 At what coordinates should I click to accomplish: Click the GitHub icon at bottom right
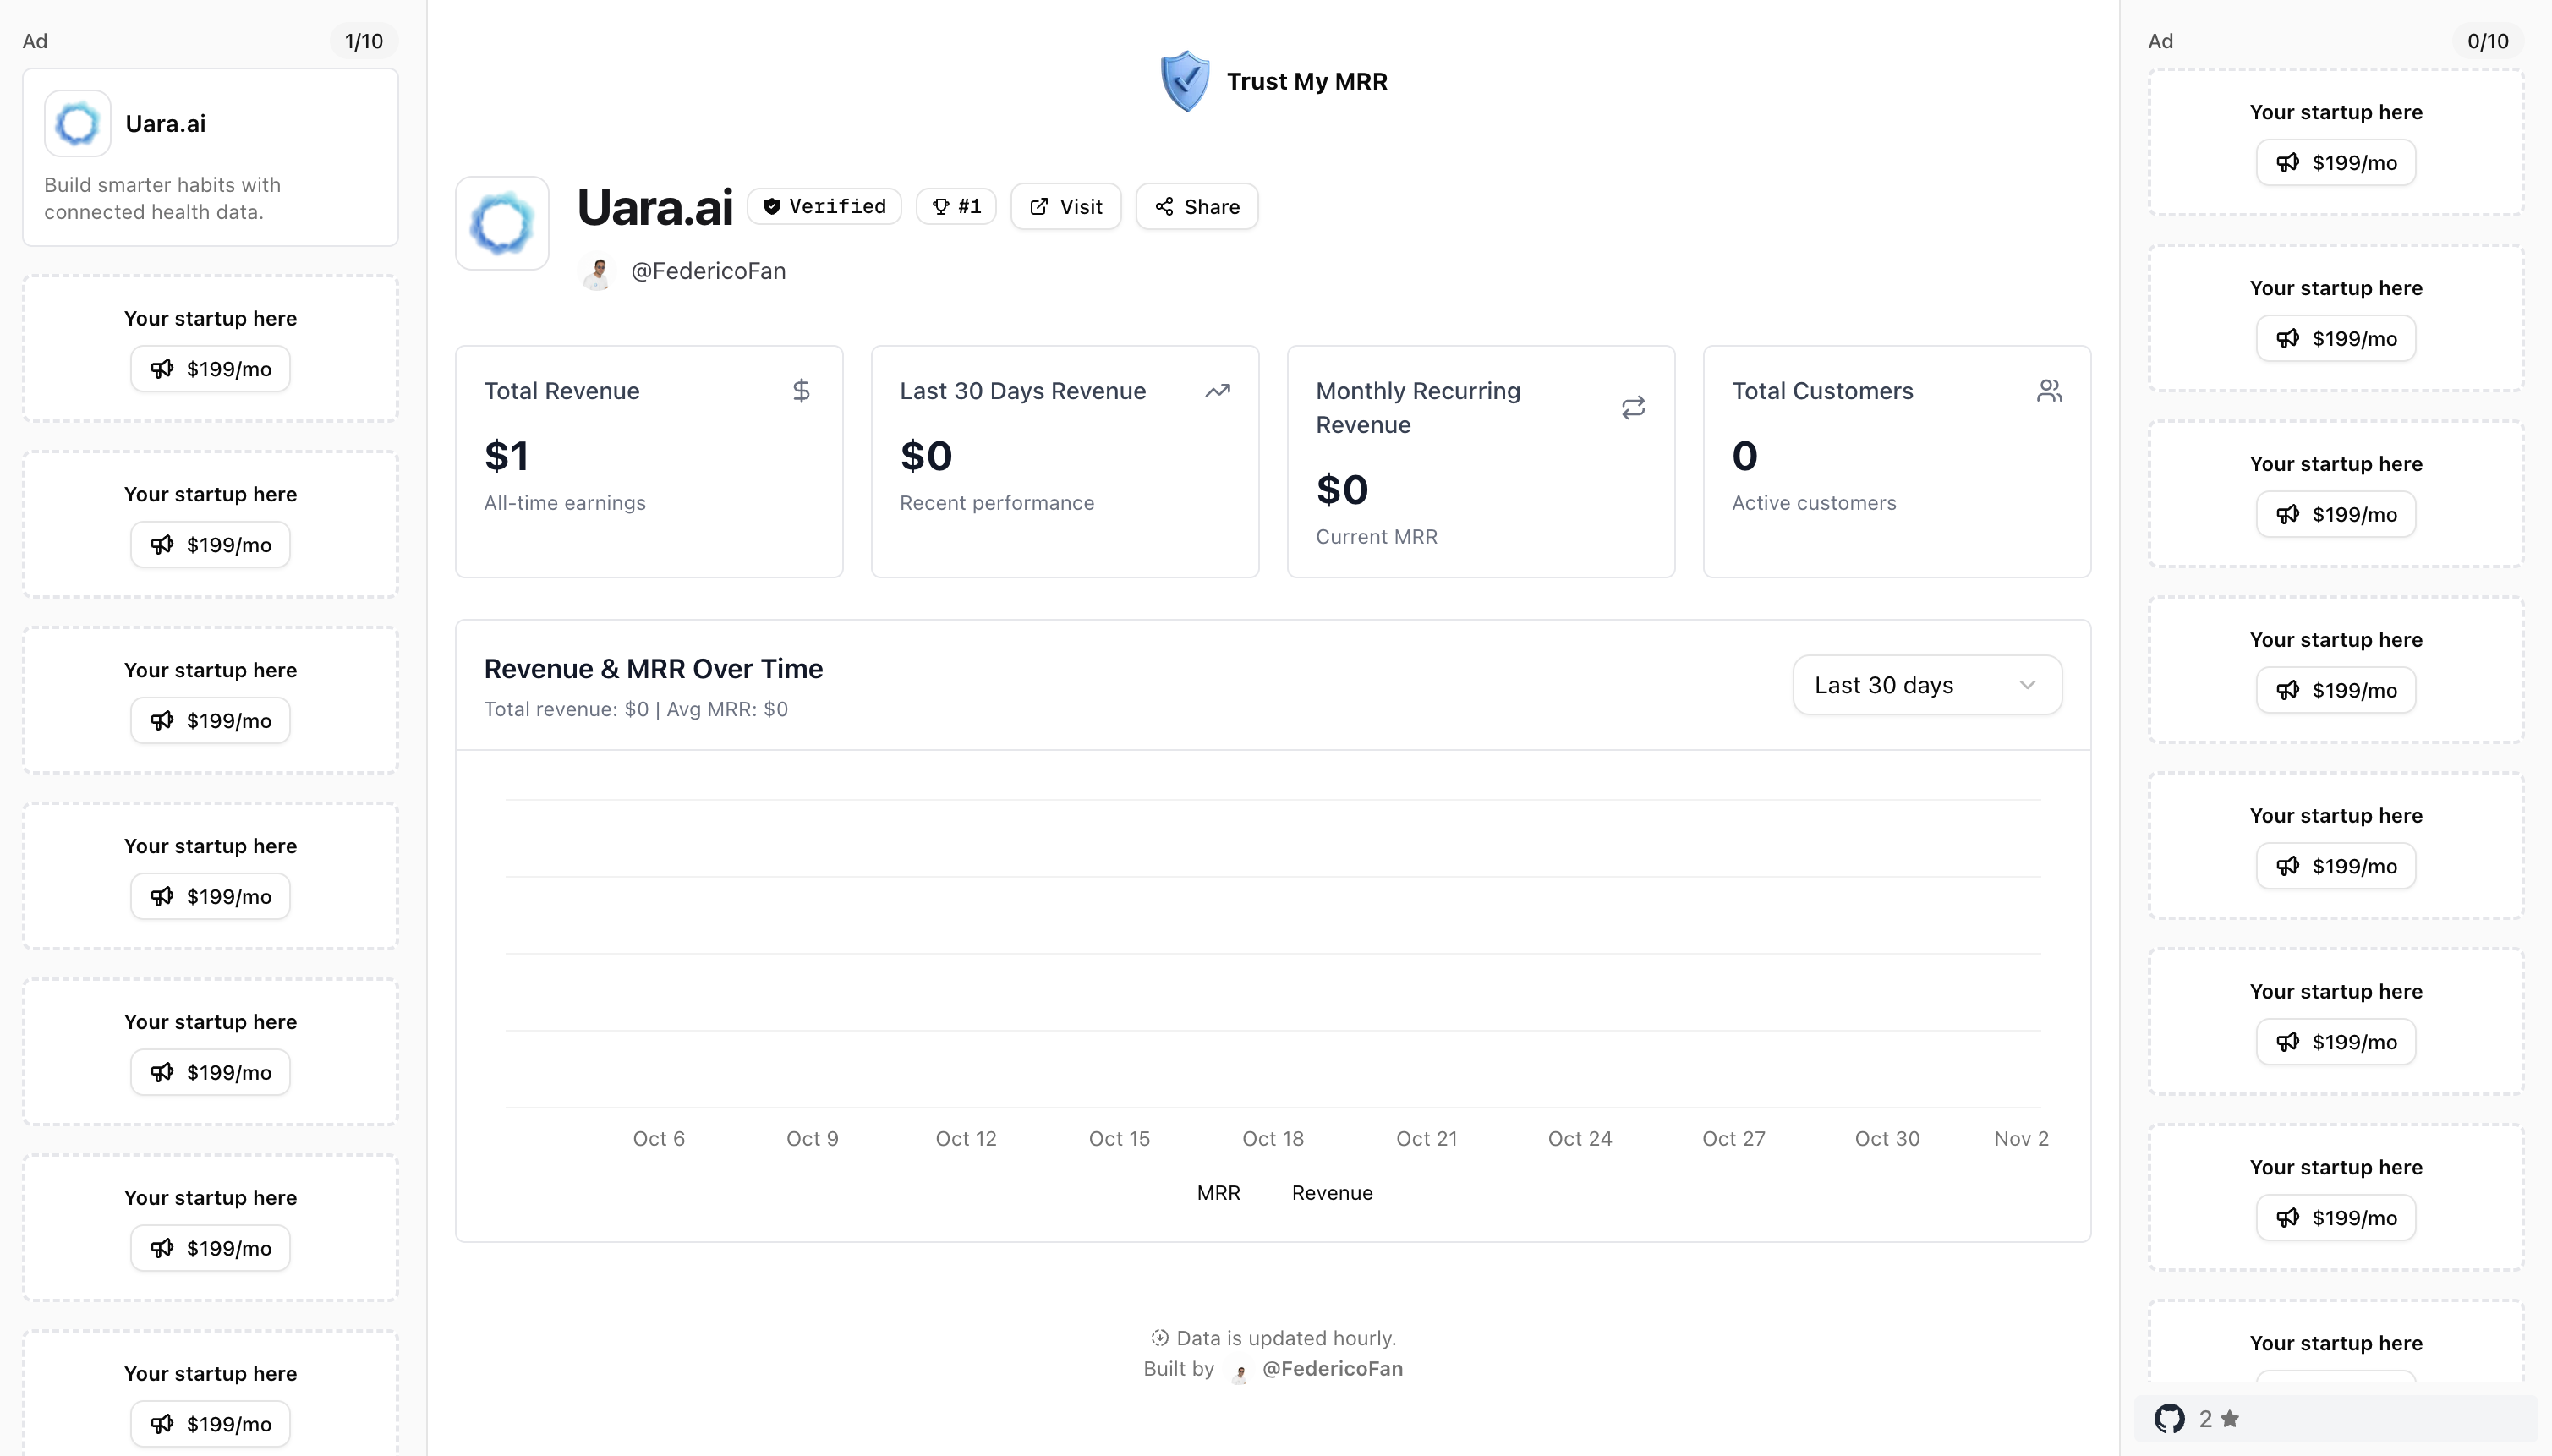tap(2168, 1418)
